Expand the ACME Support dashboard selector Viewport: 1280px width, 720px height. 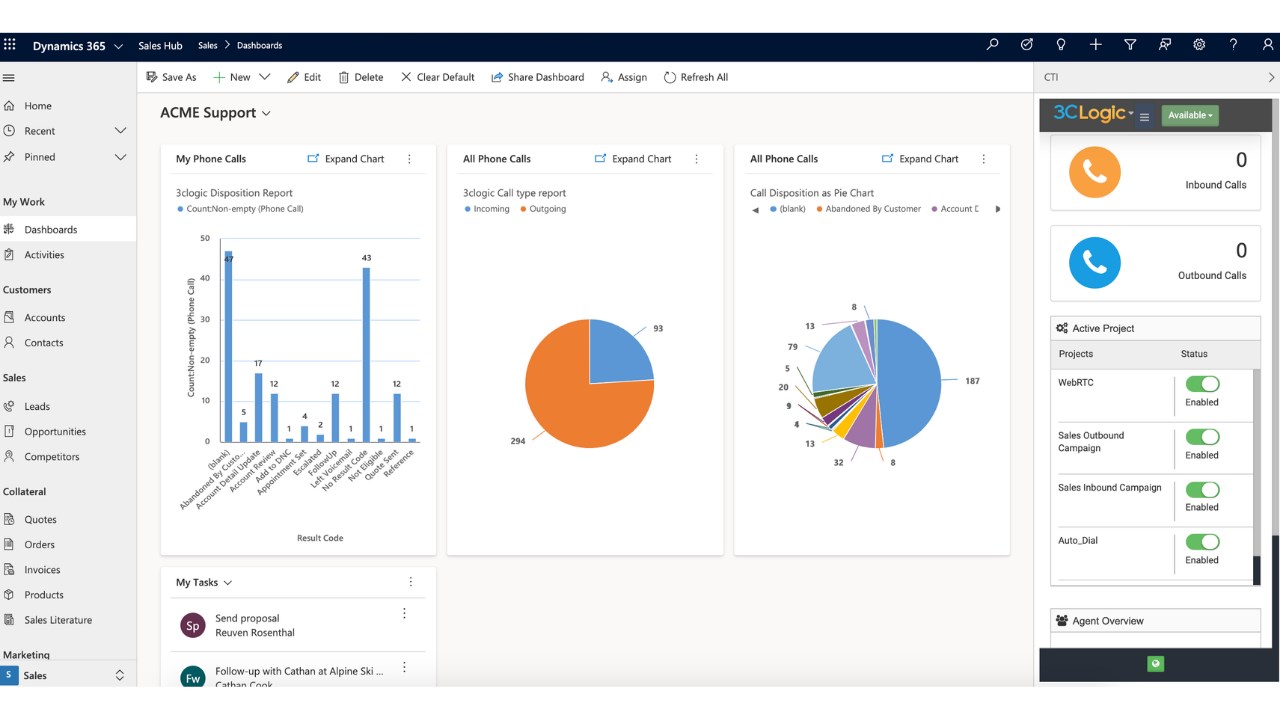[x=216, y=113]
